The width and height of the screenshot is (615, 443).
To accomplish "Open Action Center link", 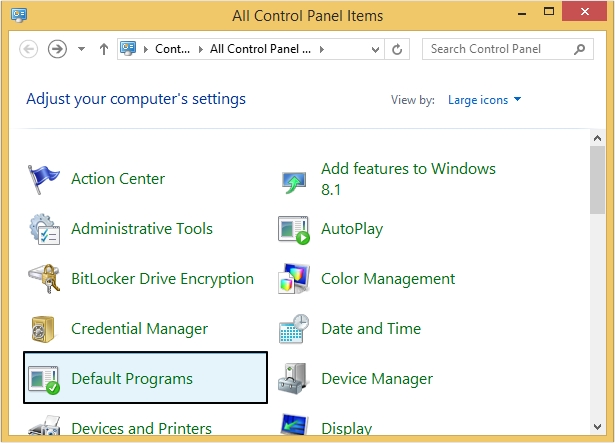I will coord(118,179).
